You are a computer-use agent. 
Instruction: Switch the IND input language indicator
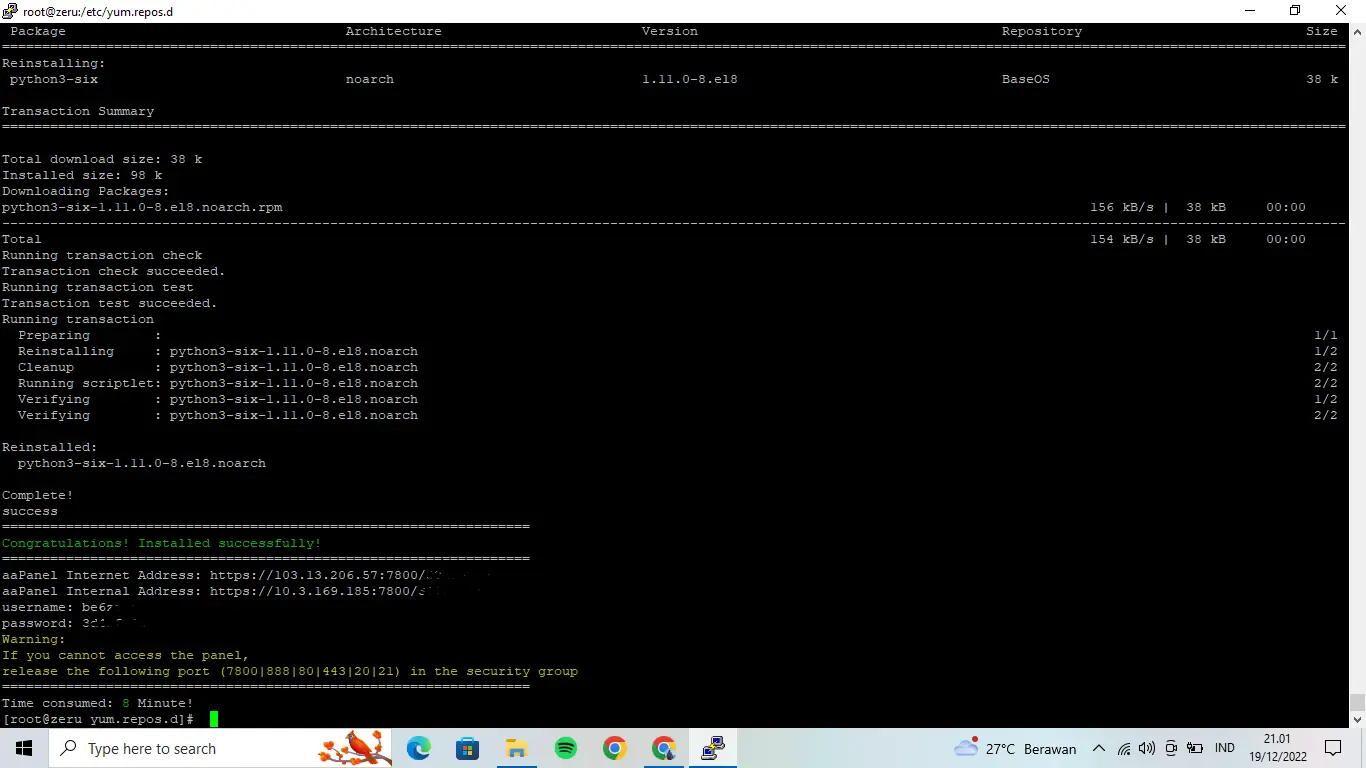pos(1224,748)
